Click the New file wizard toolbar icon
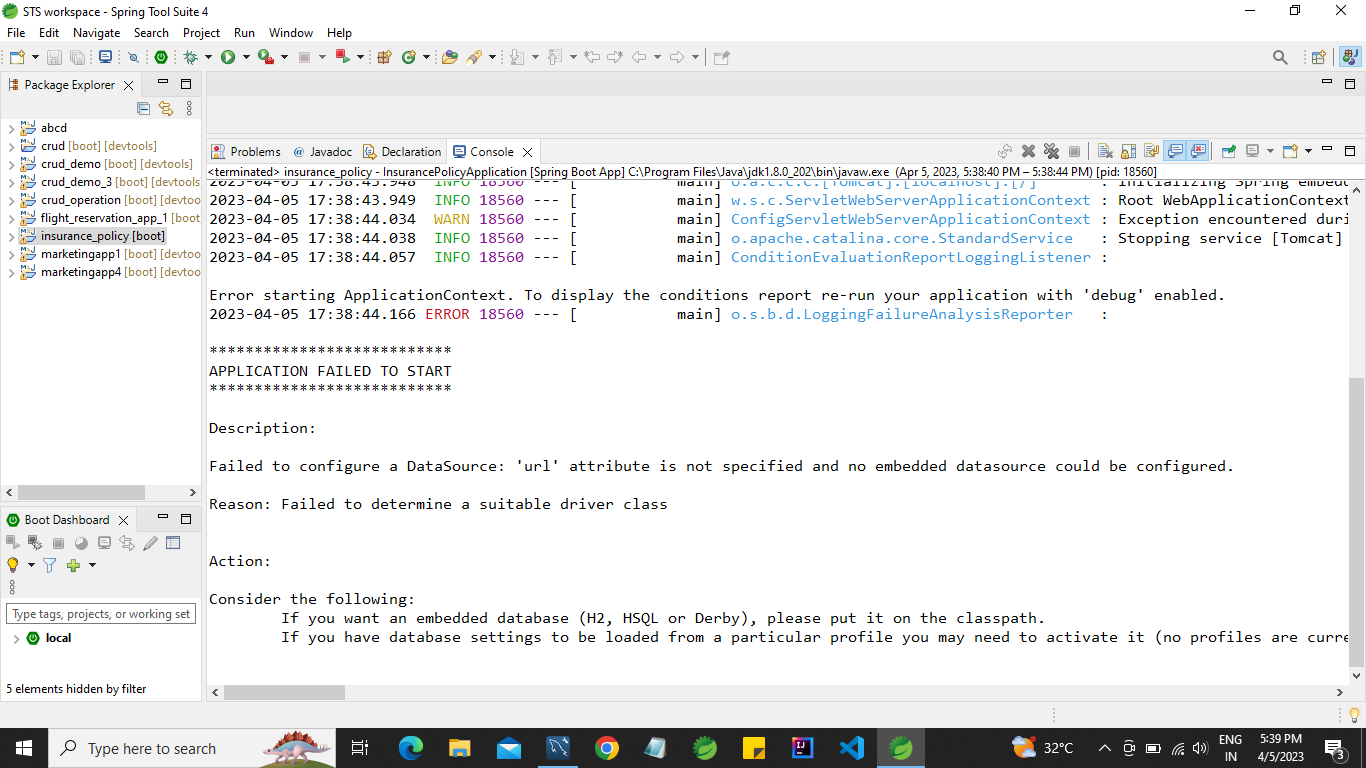 (16, 57)
